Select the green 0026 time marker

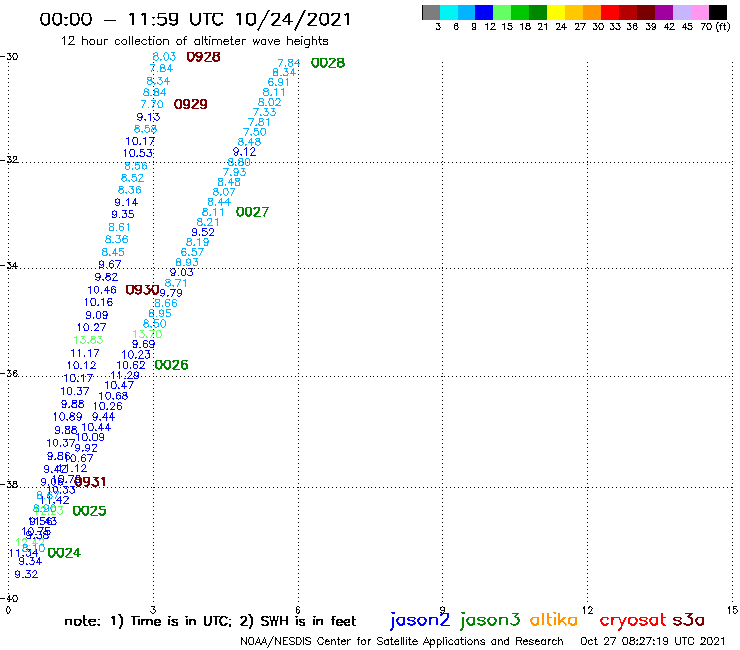click(x=171, y=365)
